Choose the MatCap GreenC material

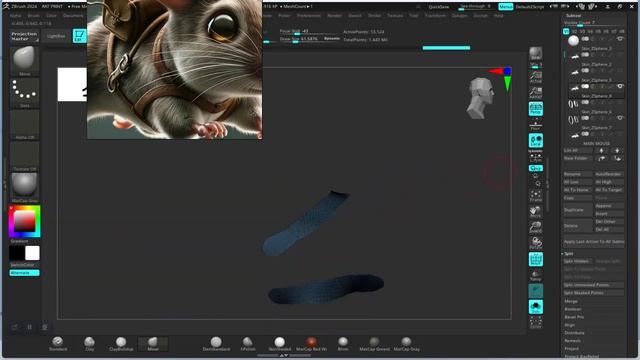pyautogui.click(x=374, y=343)
